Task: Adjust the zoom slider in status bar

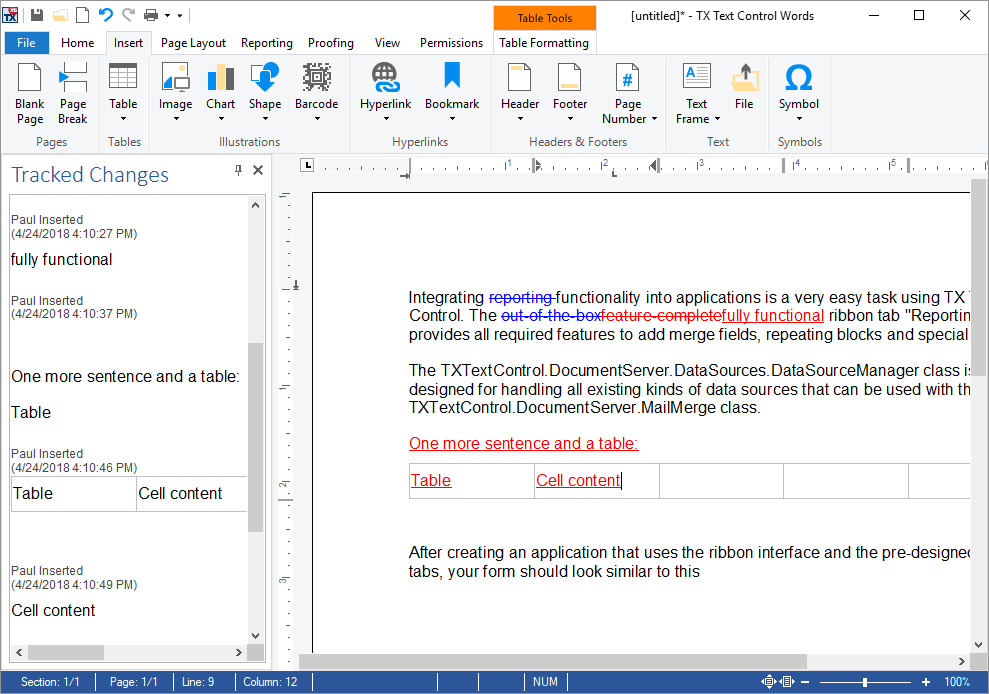Action: [x=865, y=682]
